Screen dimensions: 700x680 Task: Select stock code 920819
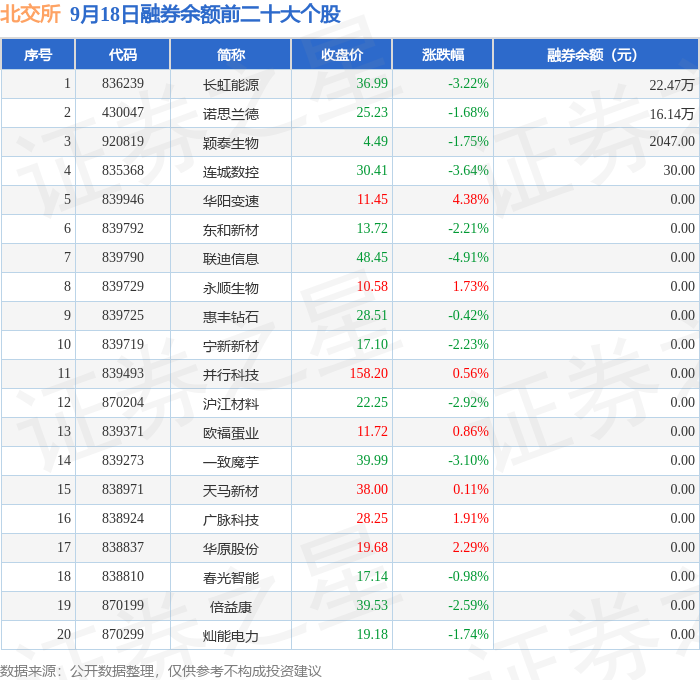[123, 142]
